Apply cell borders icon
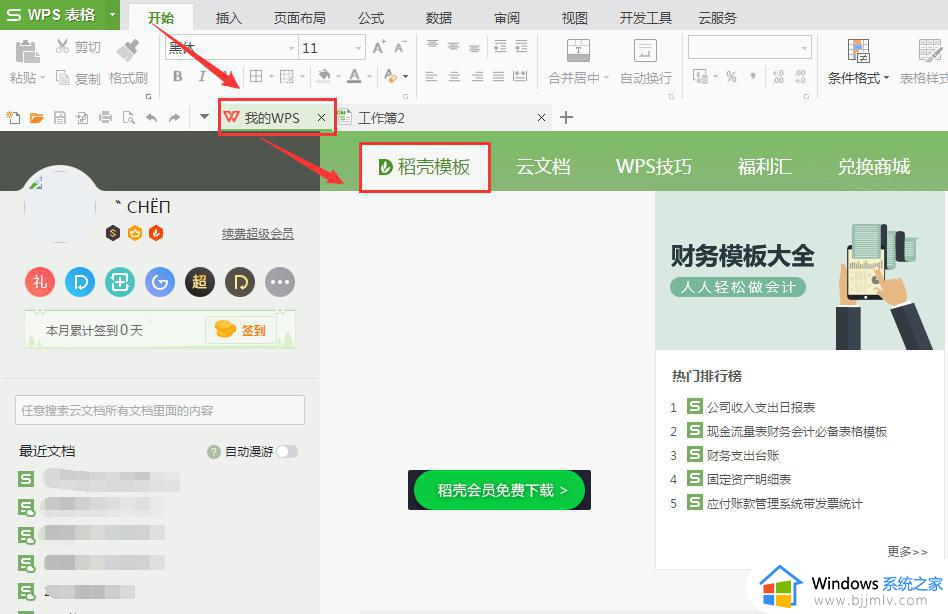Image resolution: width=948 pixels, height=614 pixels. pyautogui.click(x=256, y=76)
